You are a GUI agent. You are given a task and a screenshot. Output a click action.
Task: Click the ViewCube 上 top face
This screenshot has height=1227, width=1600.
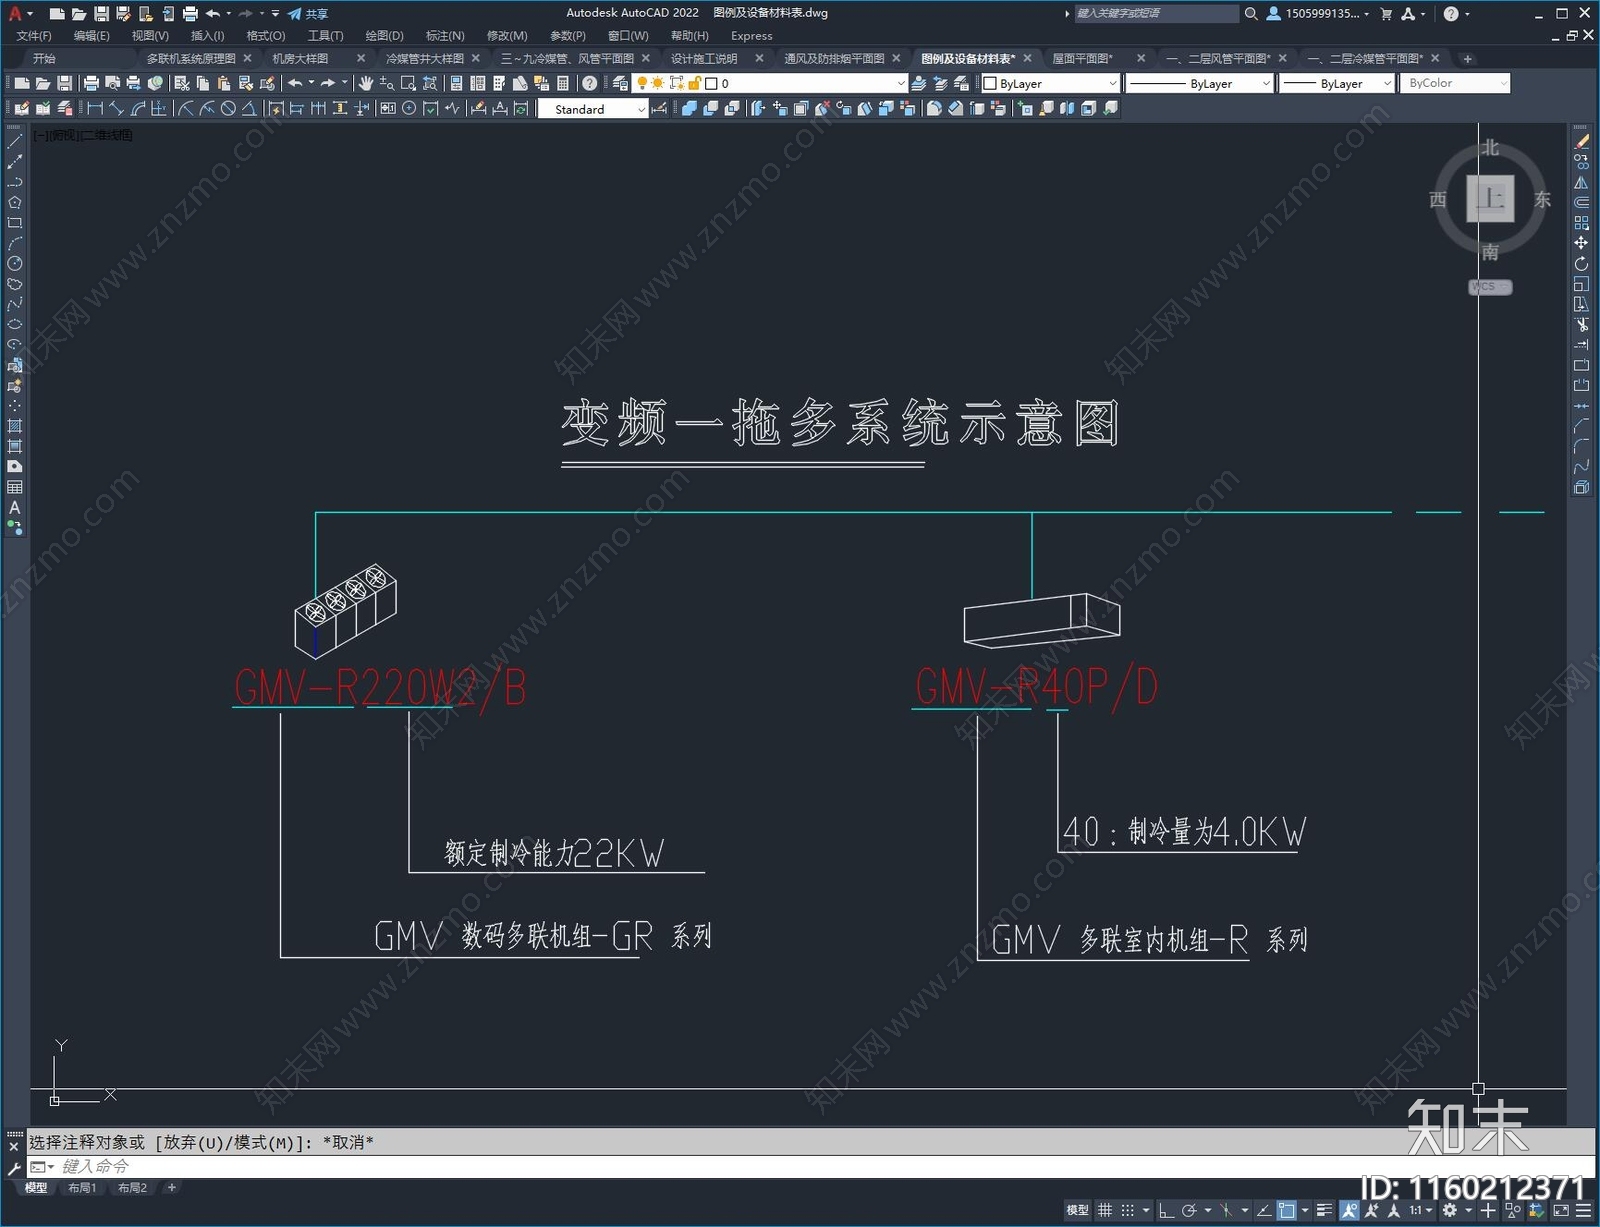(1490, 198)
